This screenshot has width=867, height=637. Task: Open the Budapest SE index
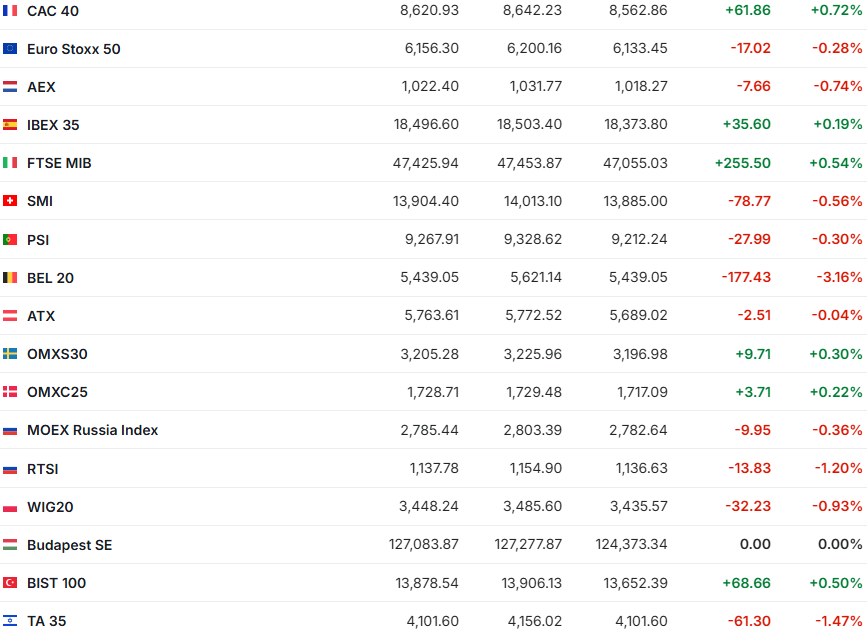69,545
